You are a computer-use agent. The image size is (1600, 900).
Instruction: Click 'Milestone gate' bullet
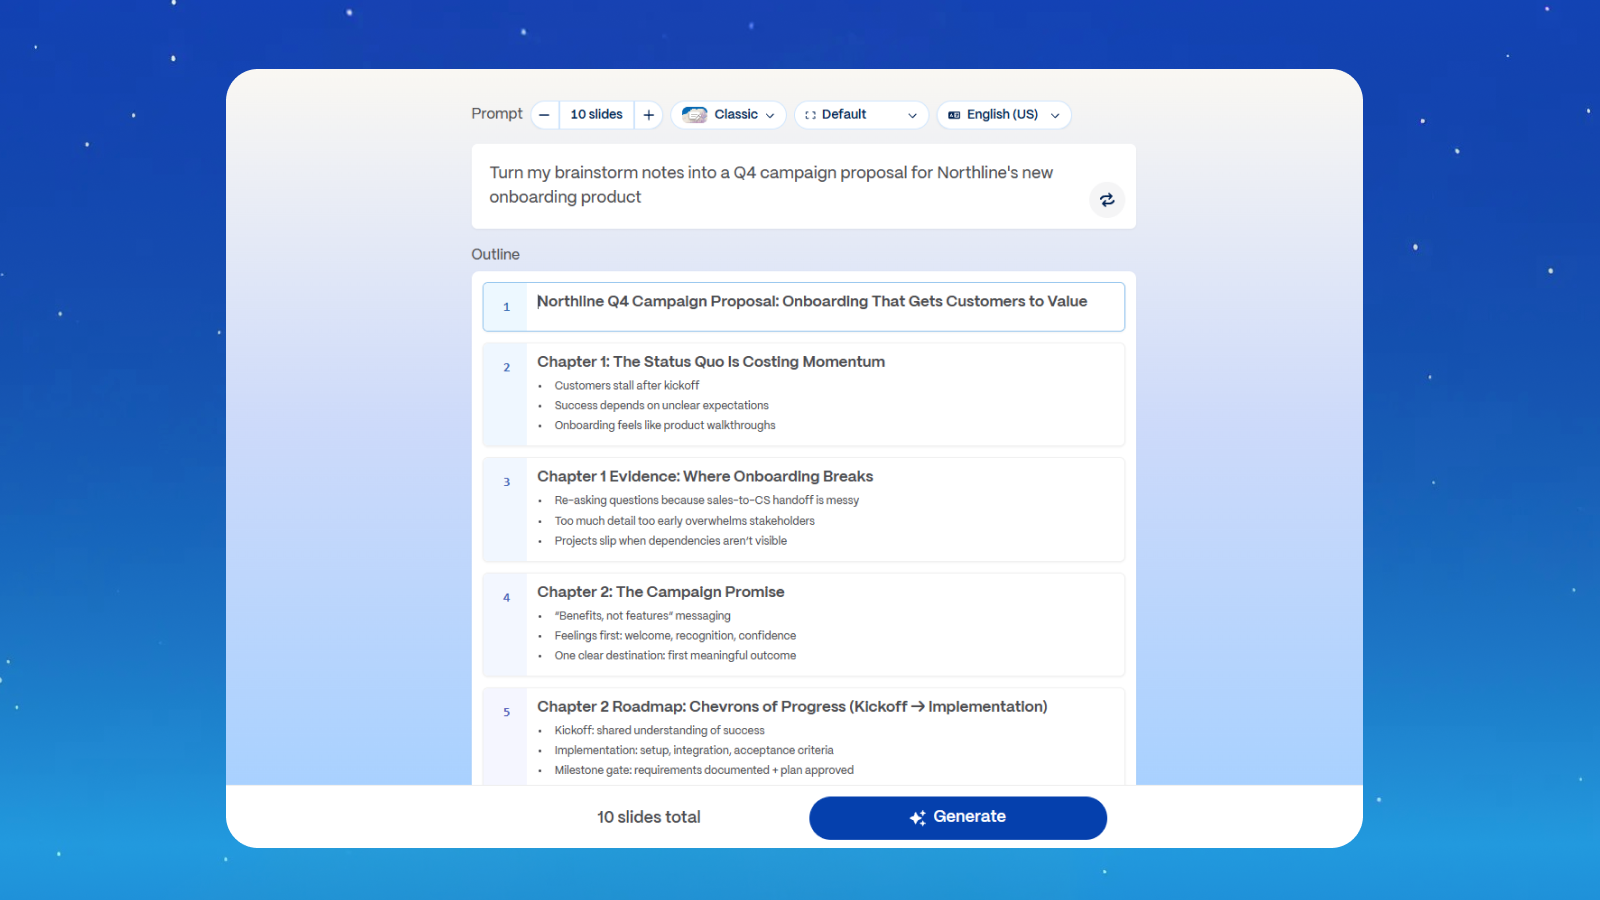(x=704, y=771)
